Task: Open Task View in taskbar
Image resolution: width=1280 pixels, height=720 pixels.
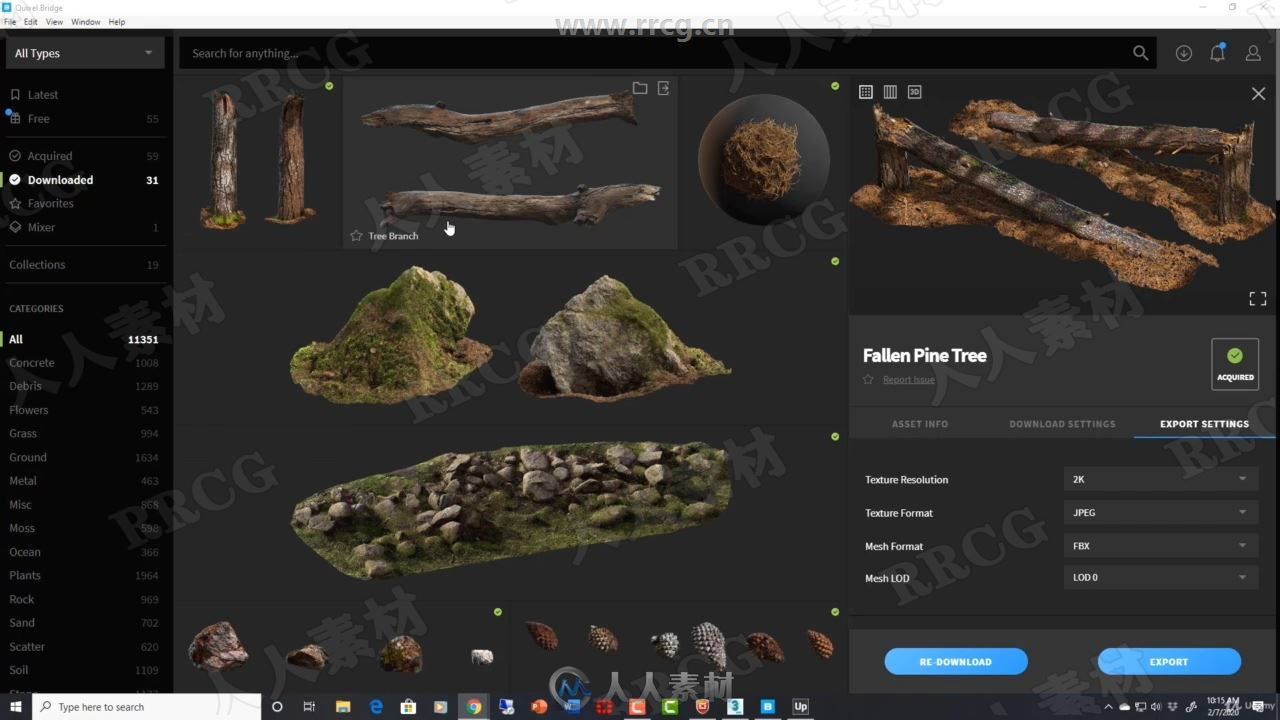Action: [x=309, y=706]
